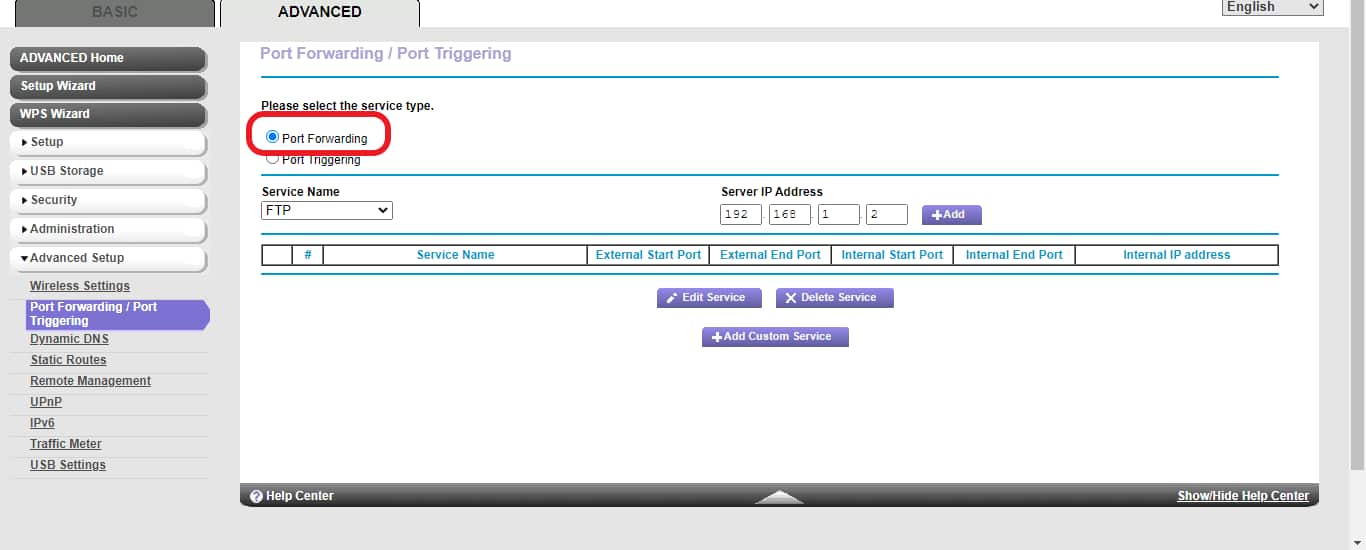Collapse the Advanced Setup section
Screen dimensions: 1366x550
tap(108, 258)
